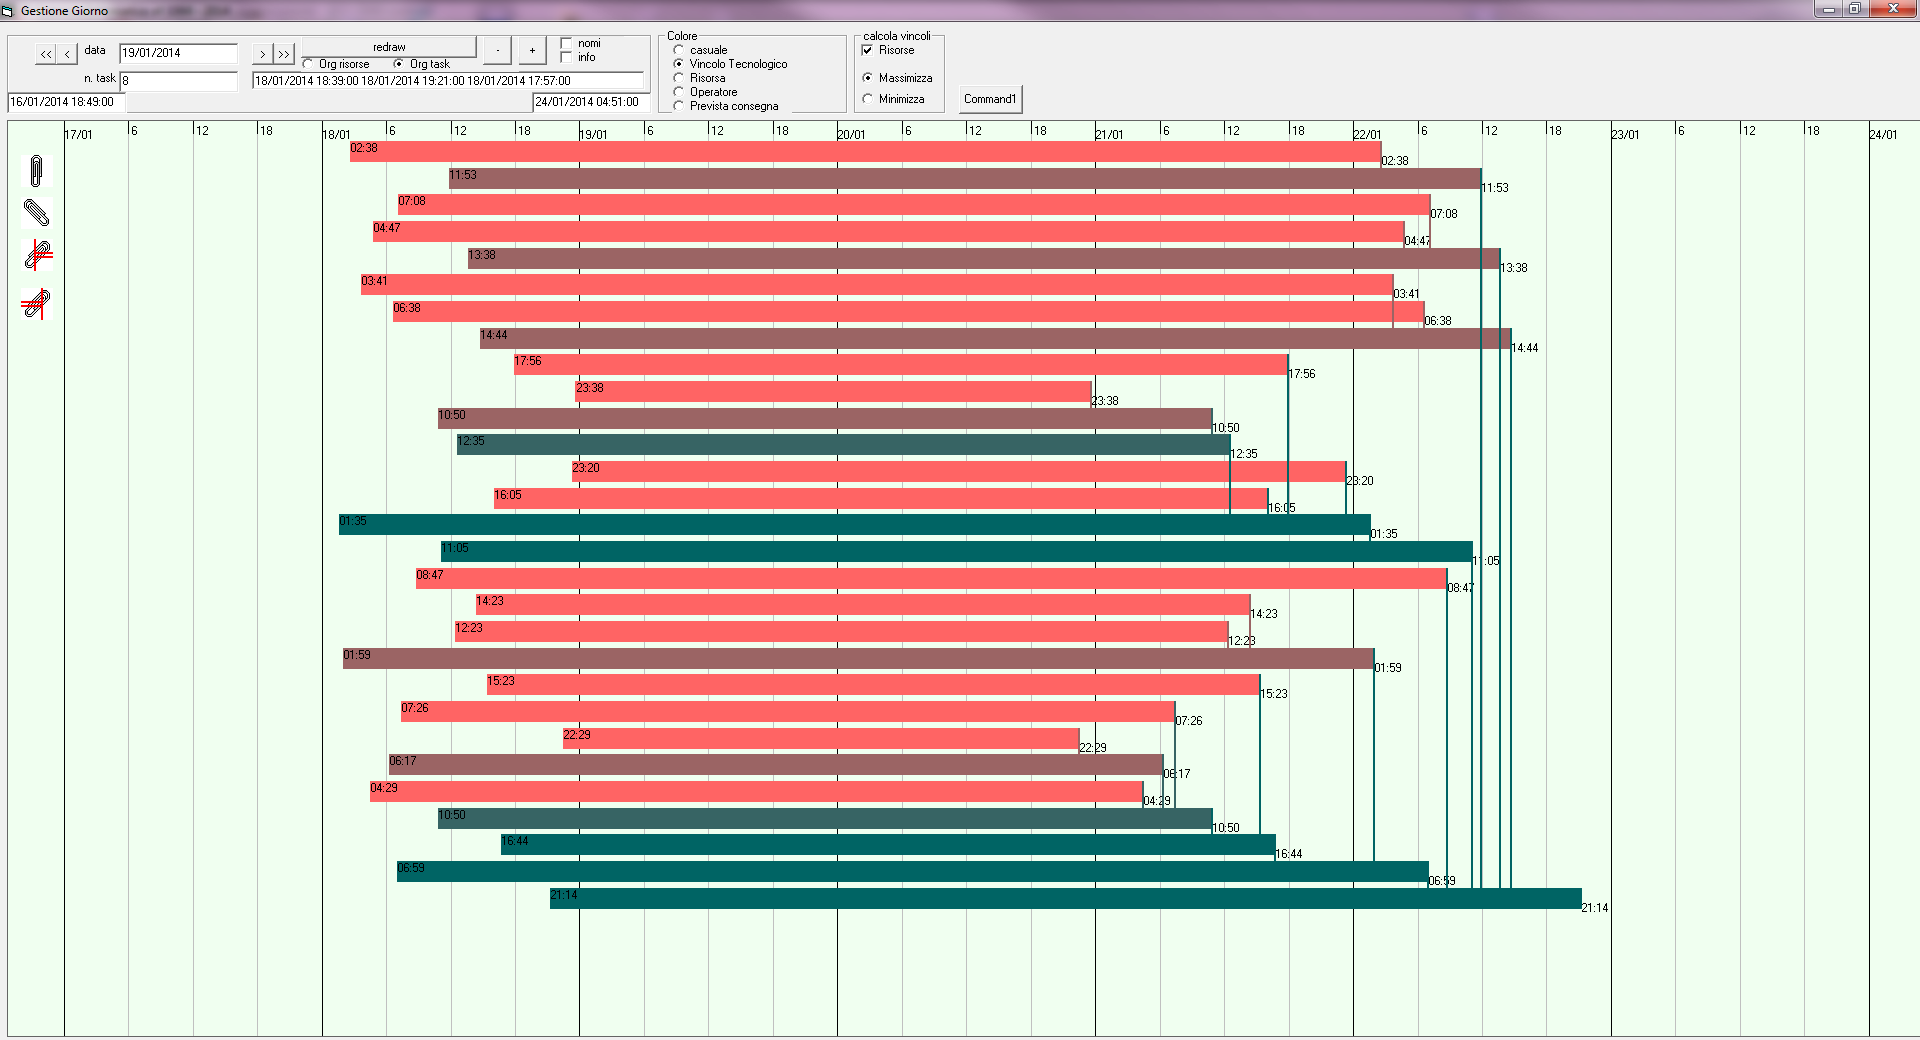Screen dimensions: 1920x1040
Task: Jump forward with the >> date button
Action: (284, 54)
